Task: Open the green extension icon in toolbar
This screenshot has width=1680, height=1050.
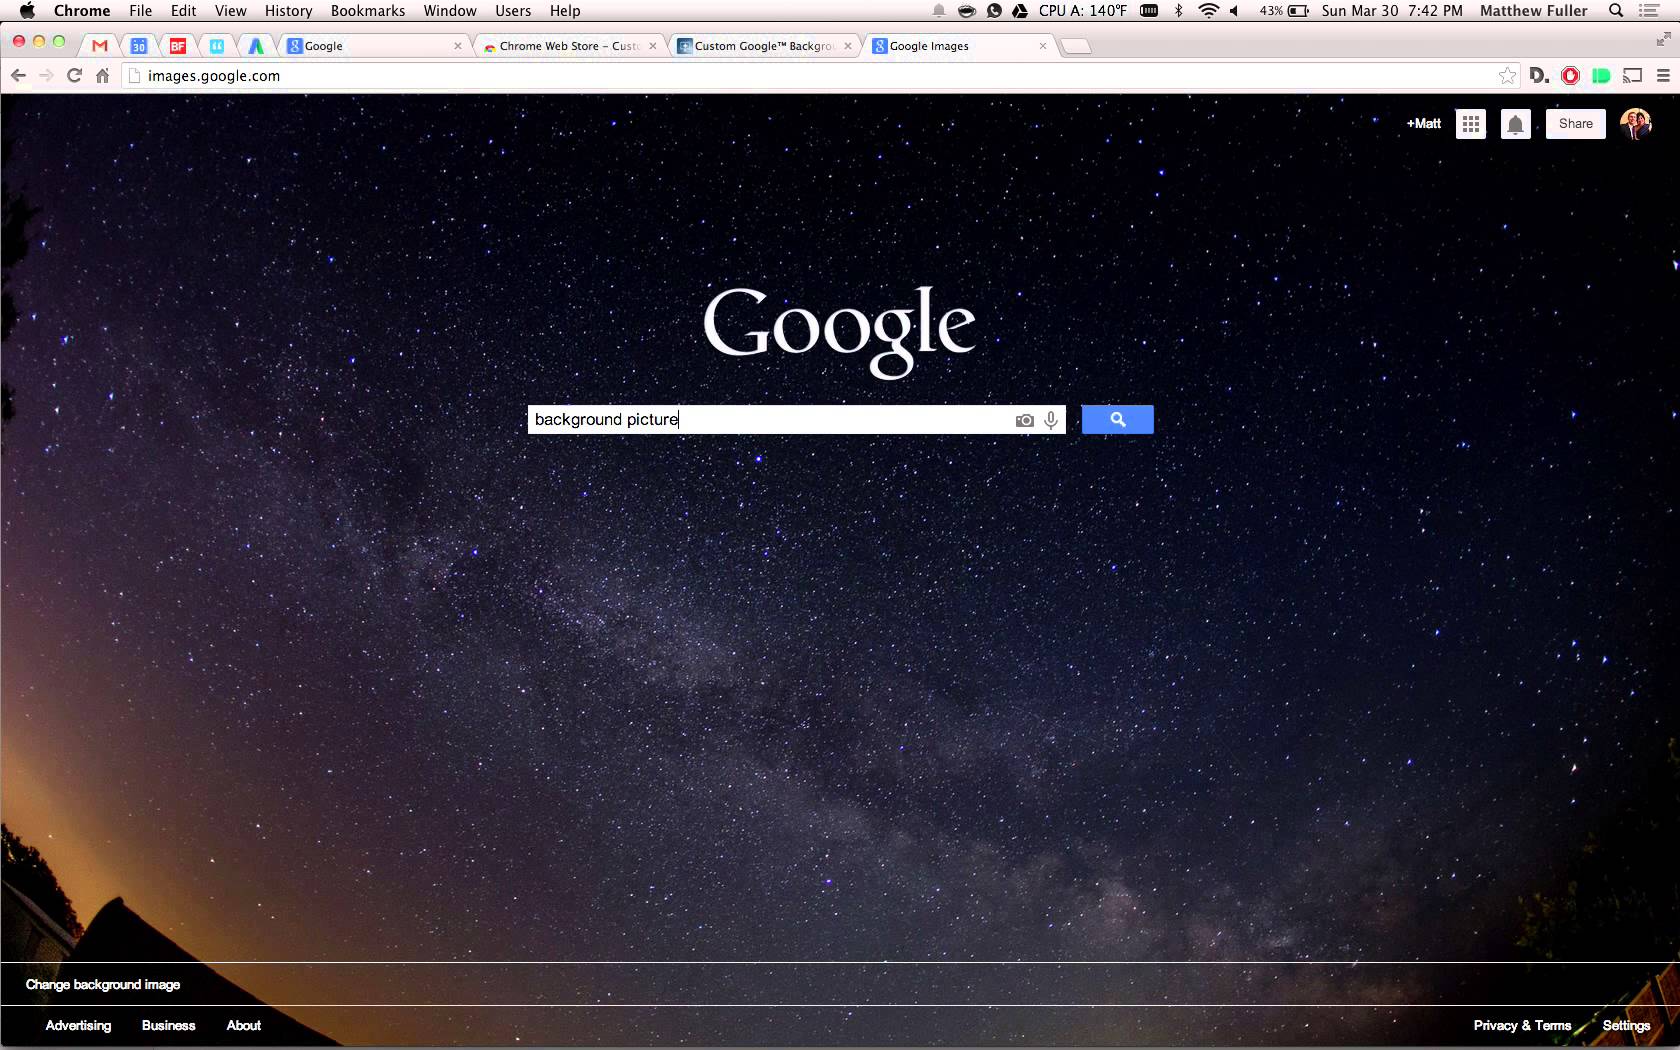Action: 1601,76
